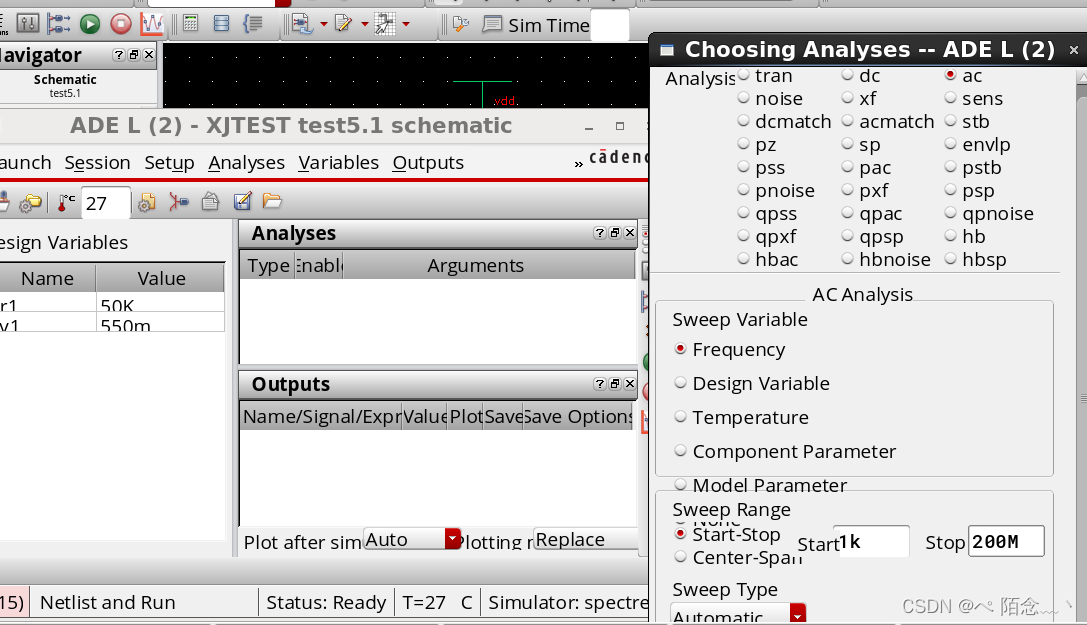Select the hb analysis radio button

[x=950, y=236]
